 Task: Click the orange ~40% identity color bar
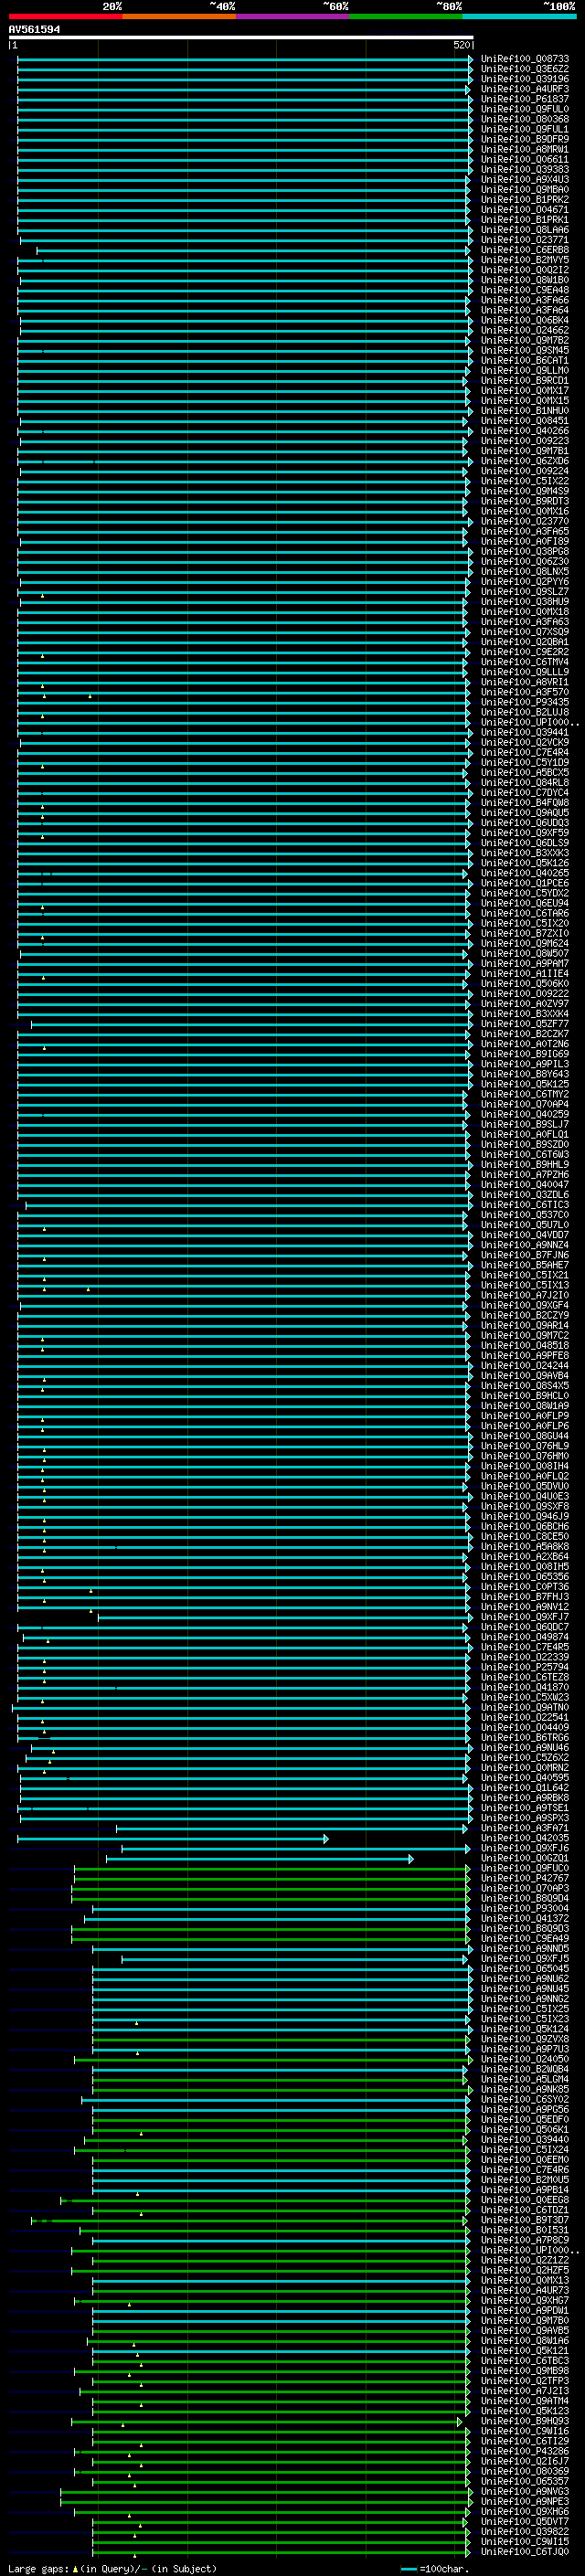(180, 16)
